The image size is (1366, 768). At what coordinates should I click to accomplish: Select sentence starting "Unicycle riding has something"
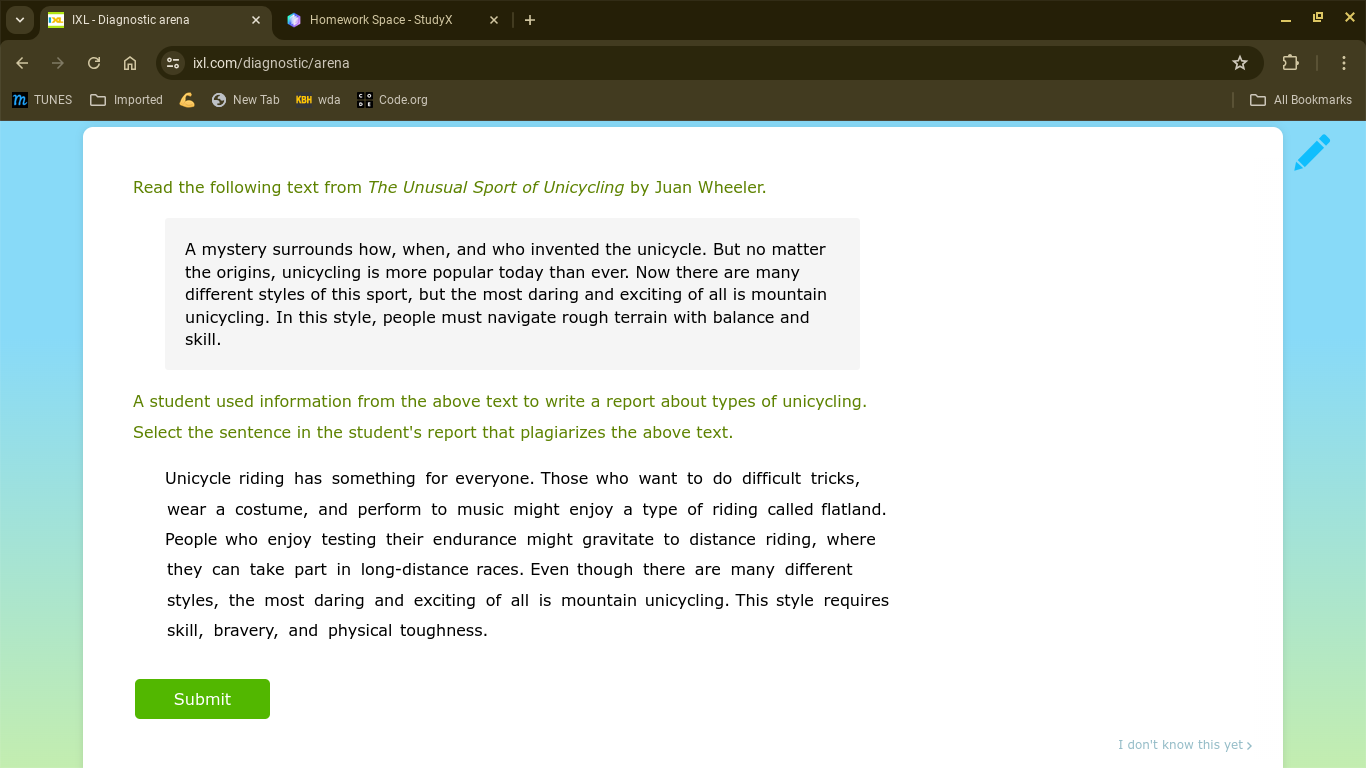tap(350, 479)
